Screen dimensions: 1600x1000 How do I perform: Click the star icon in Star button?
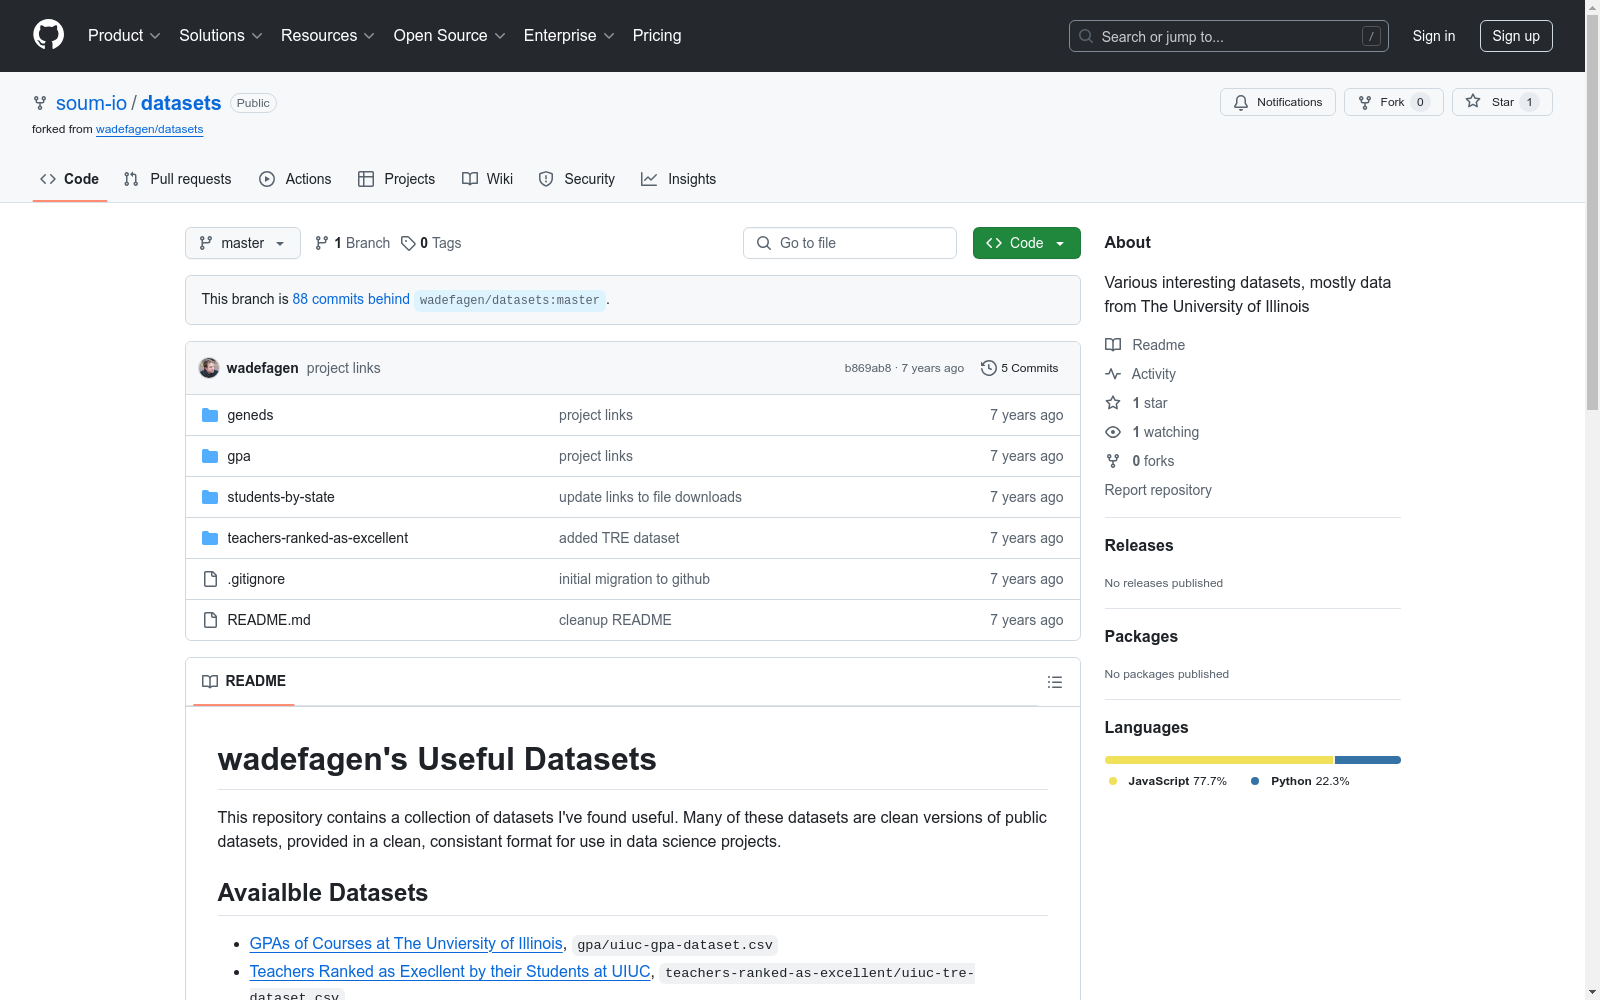click(1473, 101)
